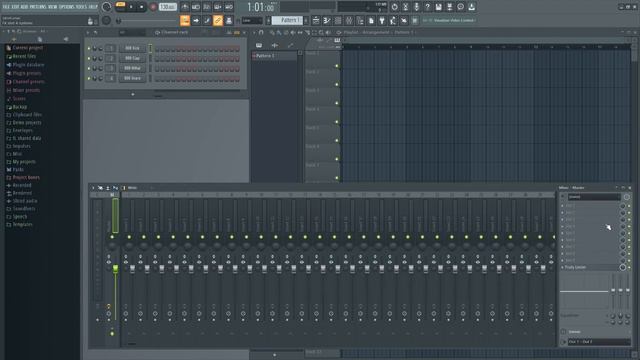The image size is (640, 360).
Task: Toggle mute LED for 808 Snare channel
Action: (x=89, y=78)
